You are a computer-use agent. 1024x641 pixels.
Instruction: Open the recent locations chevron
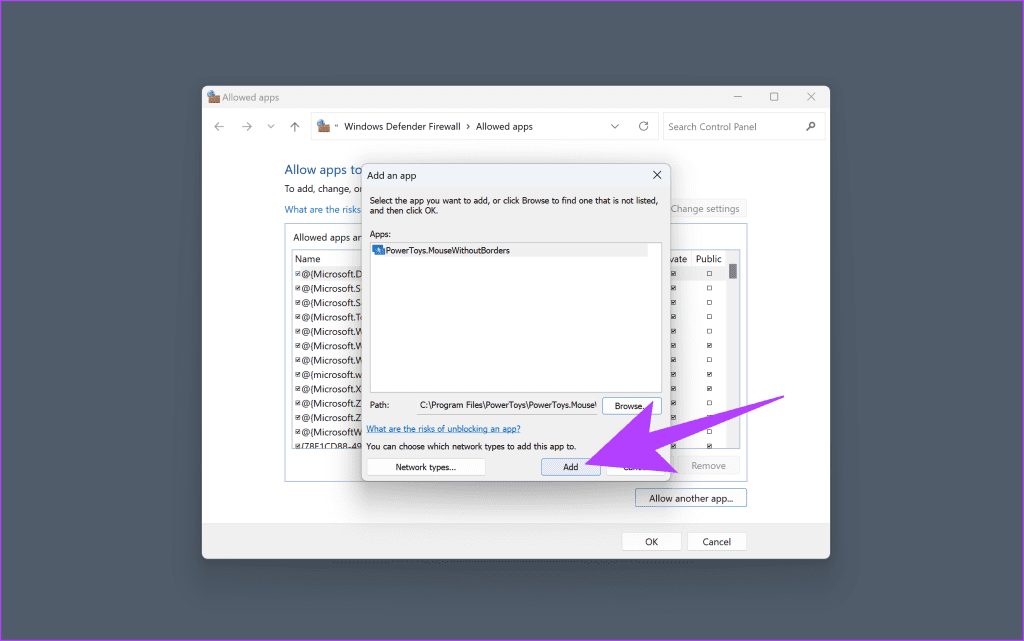271,127
